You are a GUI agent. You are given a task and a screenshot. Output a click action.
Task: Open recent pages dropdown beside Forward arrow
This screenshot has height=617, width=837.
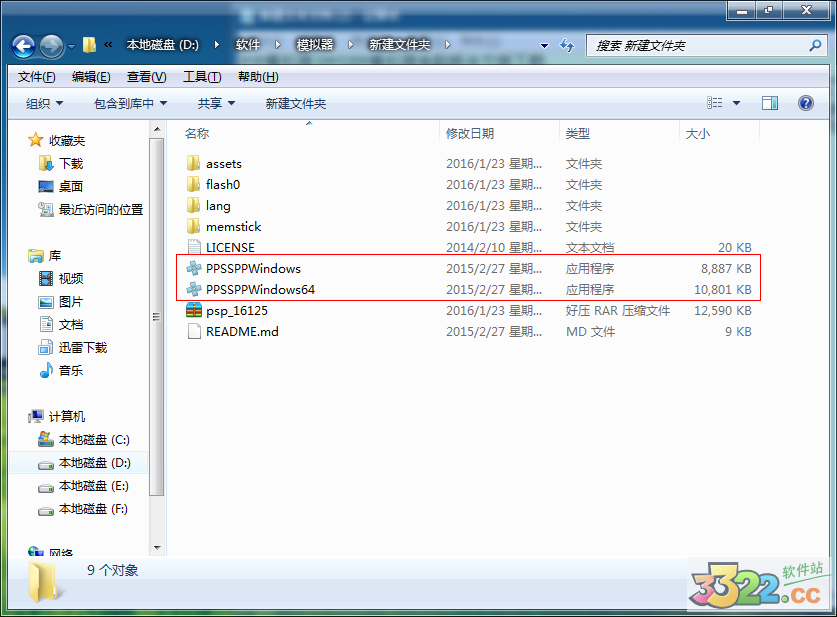[71, 46]
